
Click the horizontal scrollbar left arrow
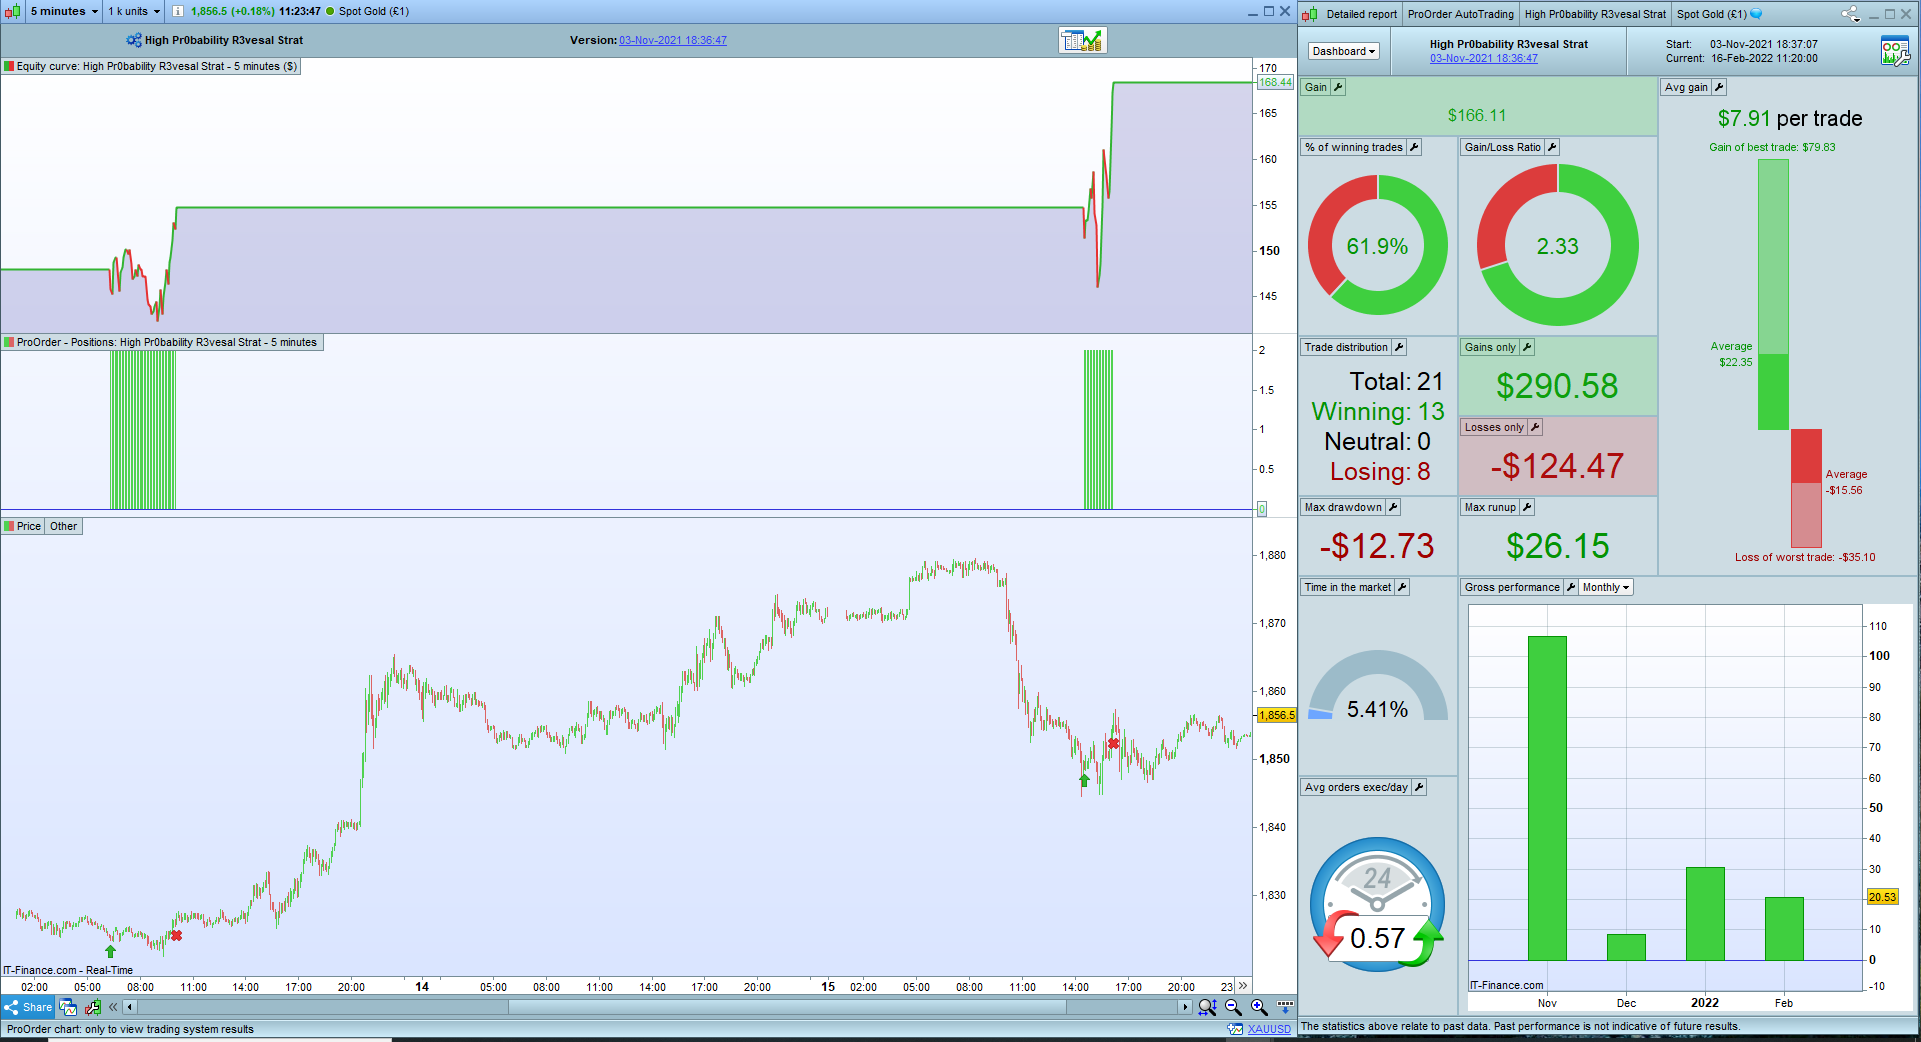pos(130,1007)
